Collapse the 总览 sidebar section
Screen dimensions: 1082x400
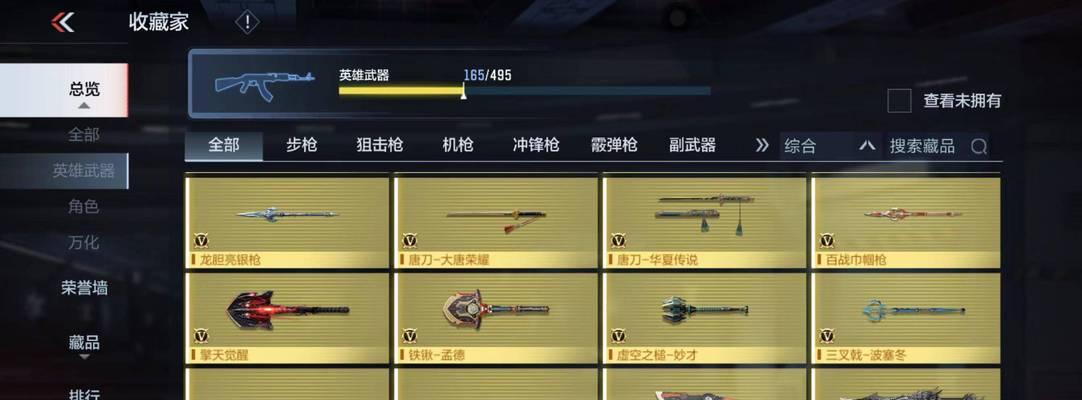tap(83, 90)
